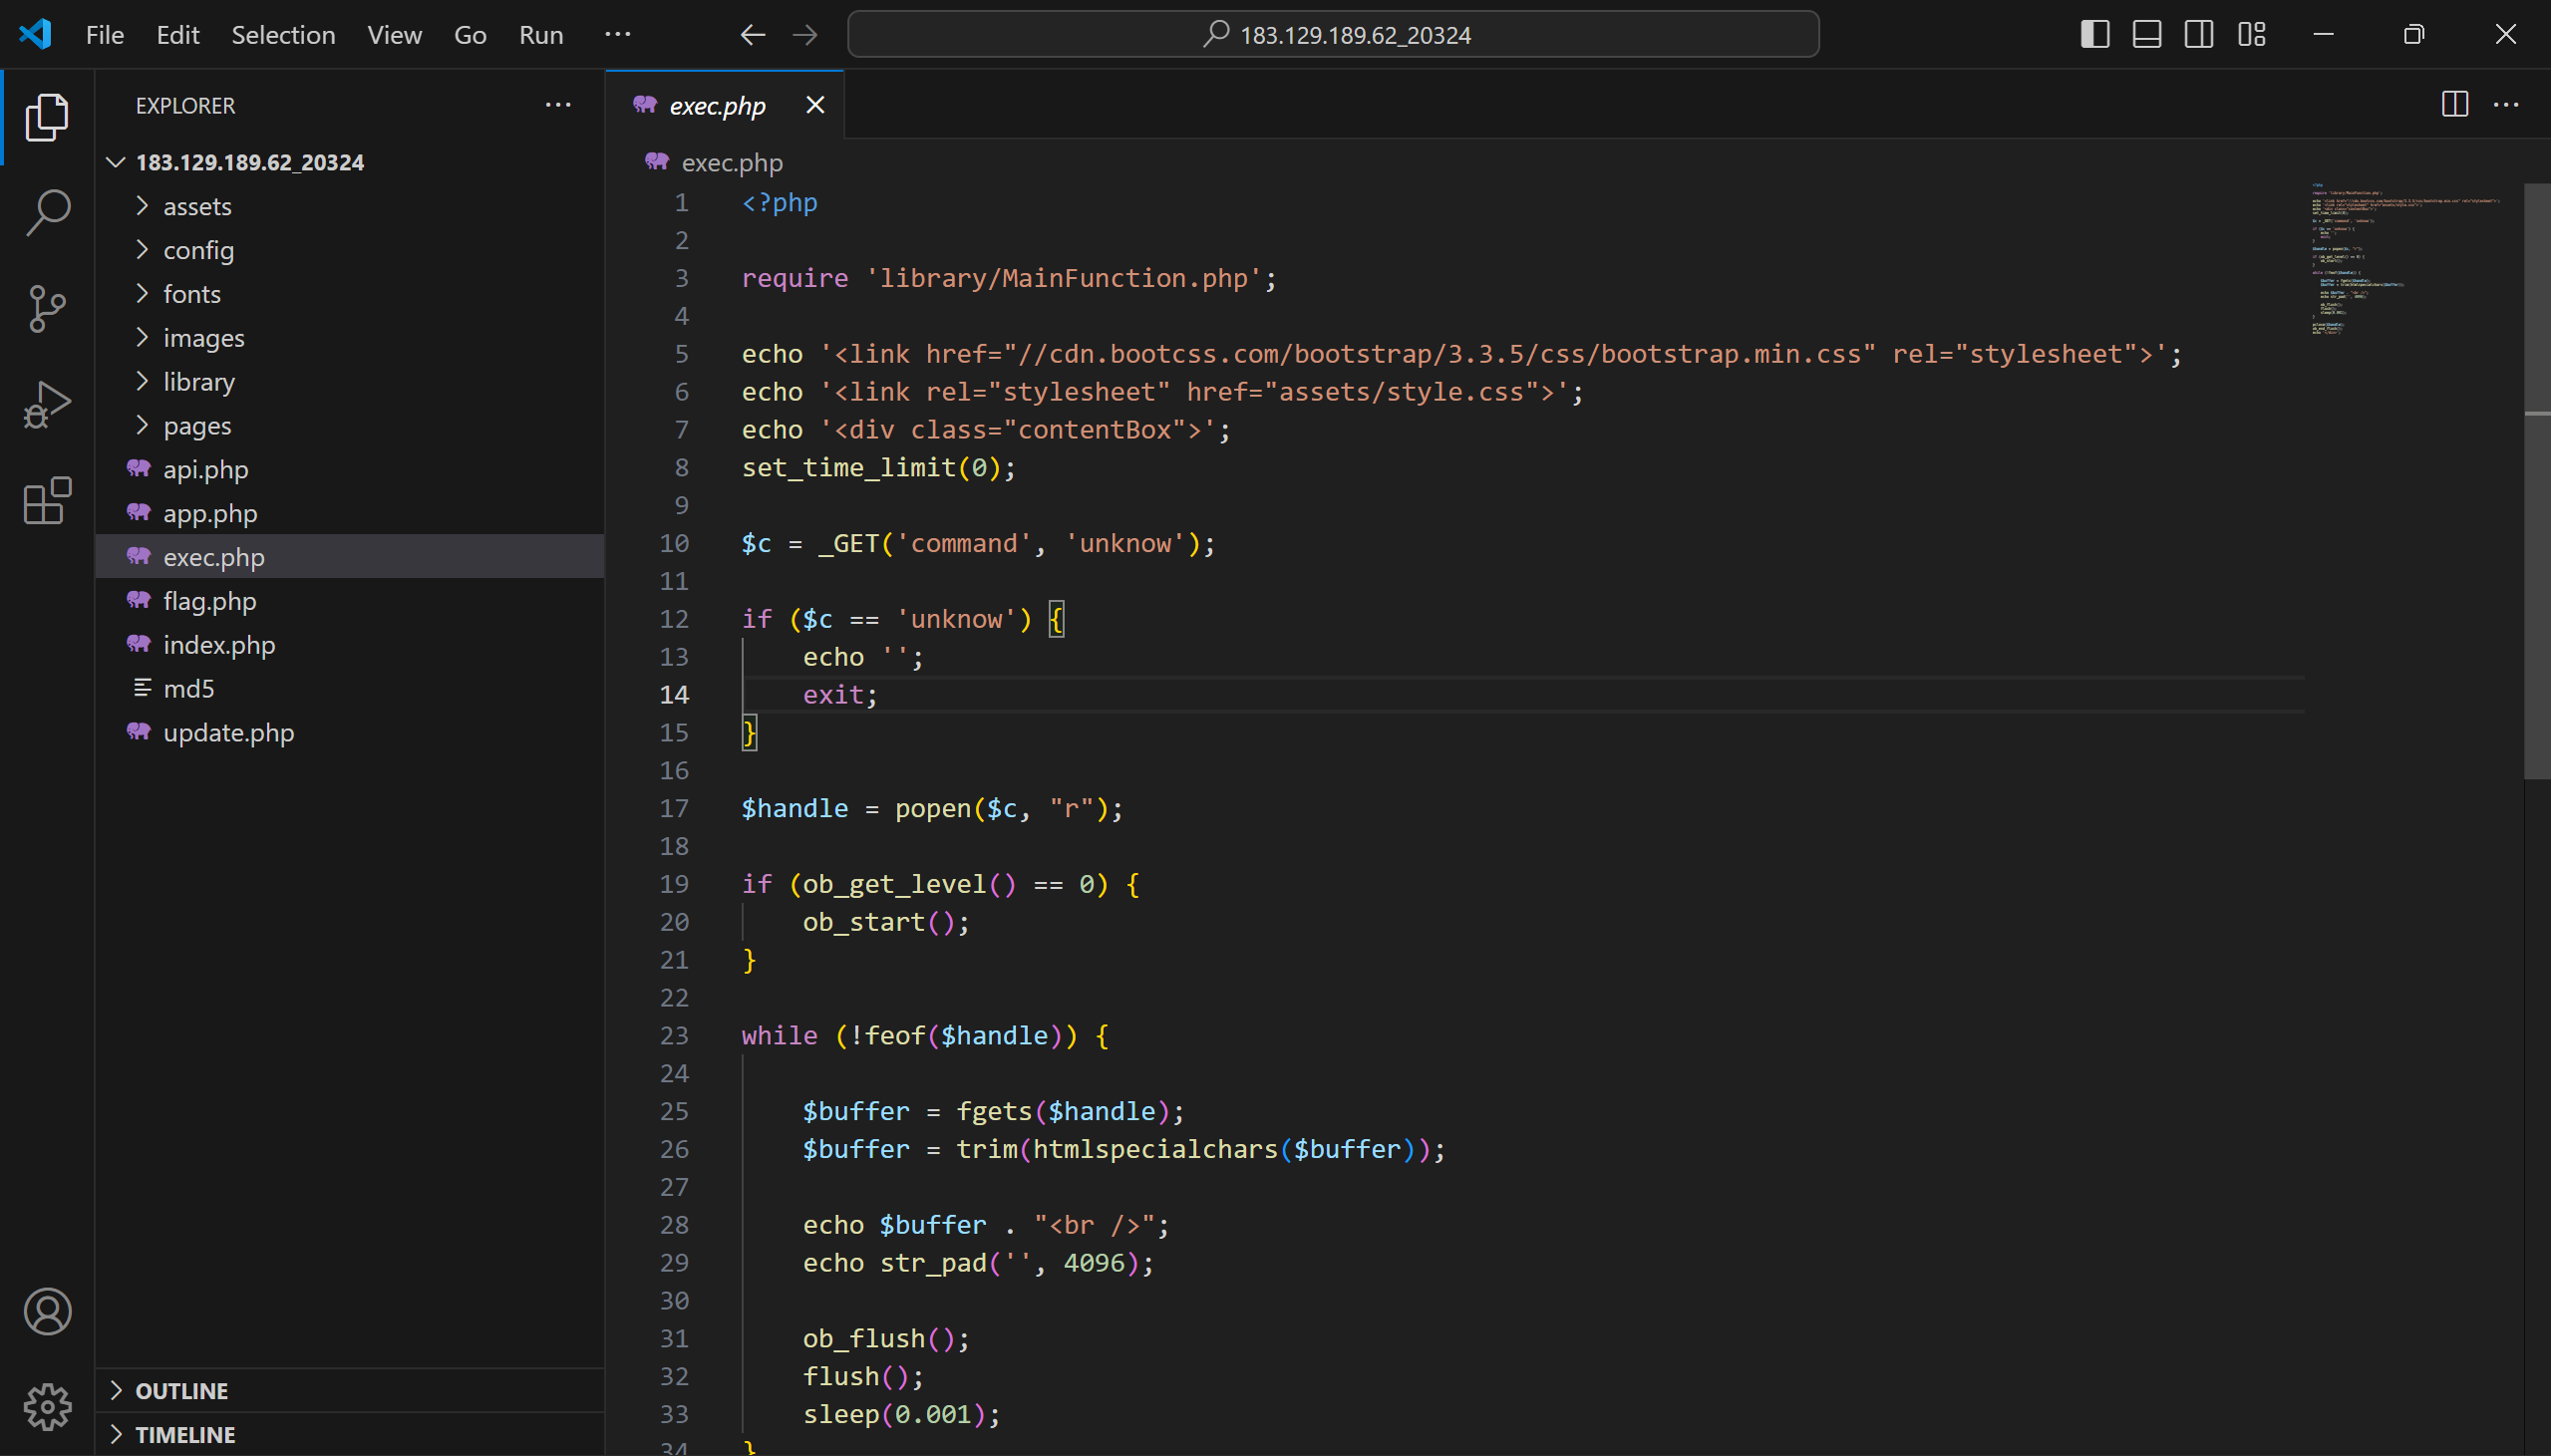Click the VS Code logo icon
The image size is (2551, 1456).
click(35, 34)
